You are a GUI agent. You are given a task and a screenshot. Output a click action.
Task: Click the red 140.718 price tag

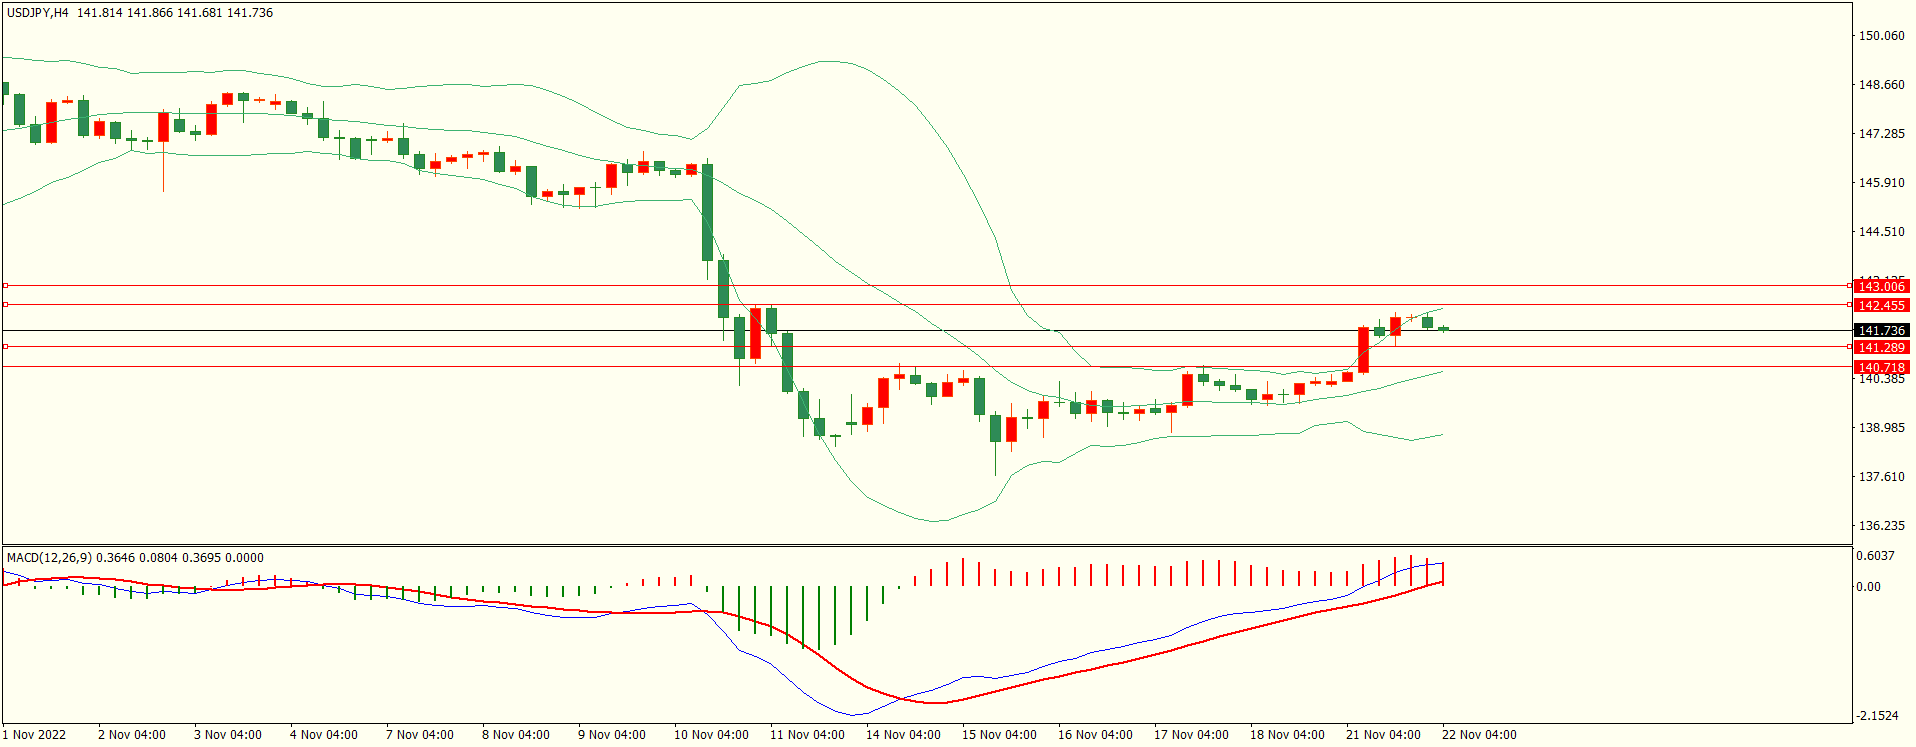(1880, 368)
